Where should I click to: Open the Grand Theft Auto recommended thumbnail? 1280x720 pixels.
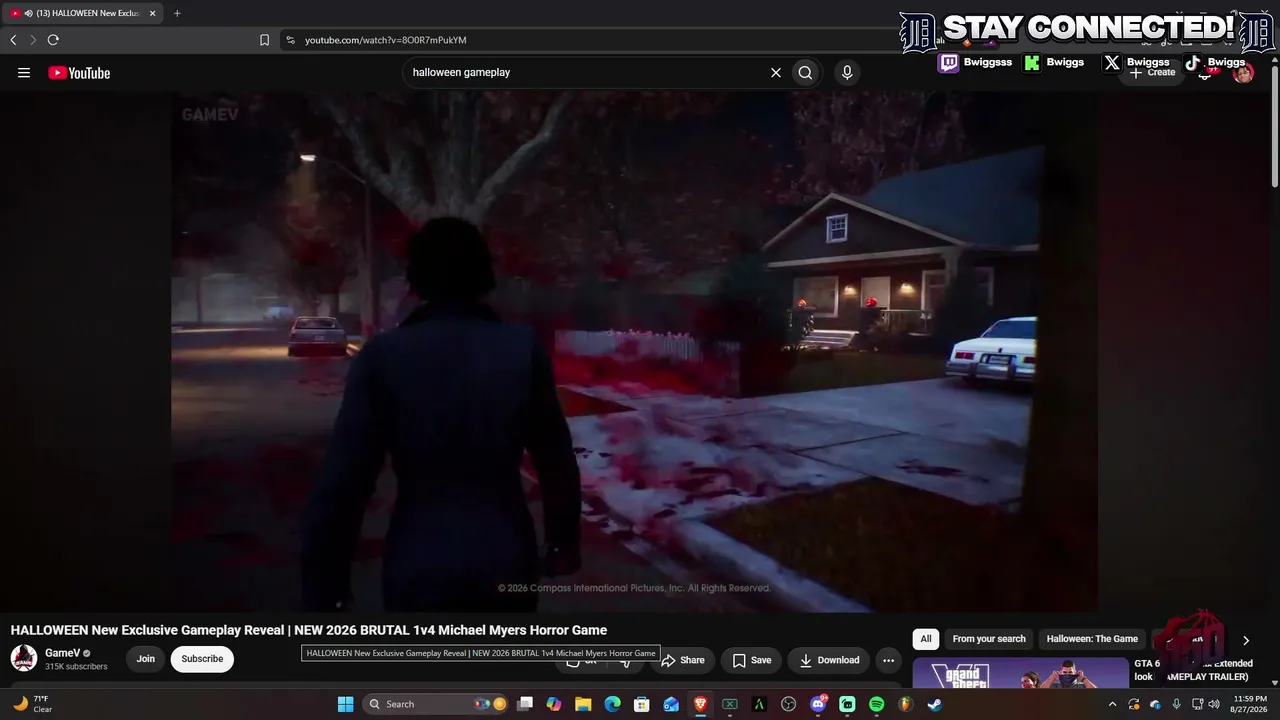[1020, 673]
